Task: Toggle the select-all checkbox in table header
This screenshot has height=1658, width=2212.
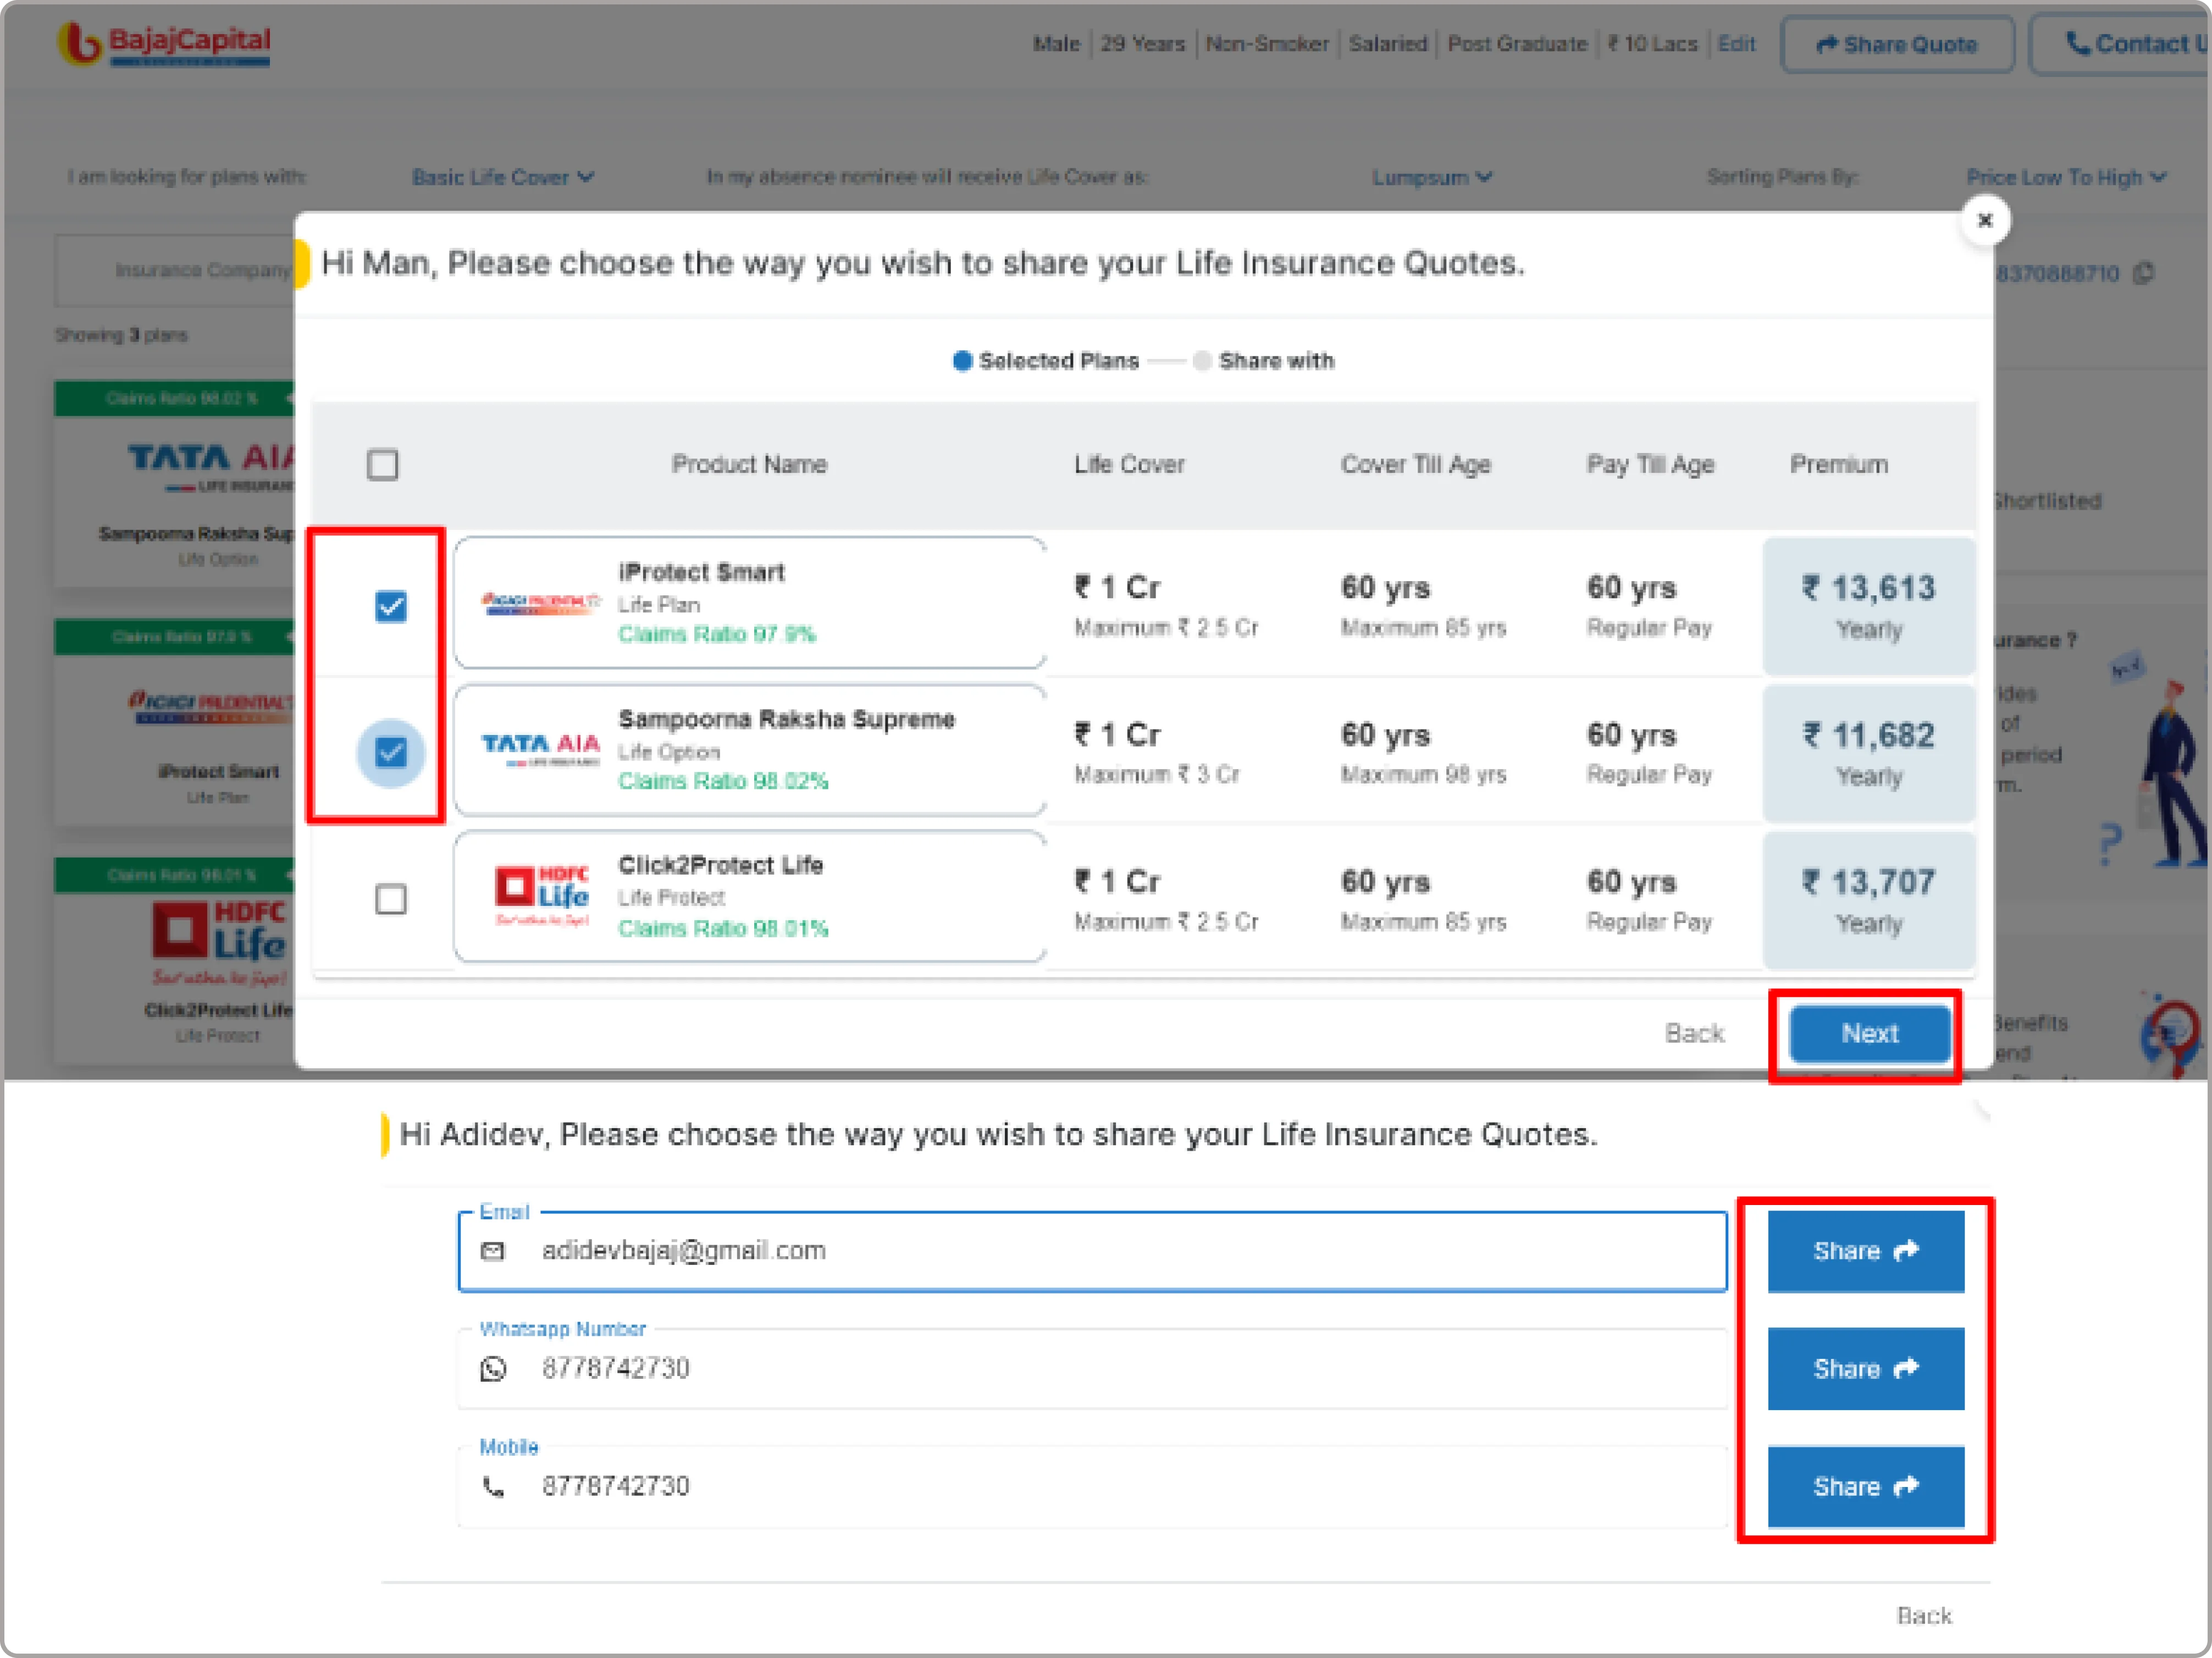Action: tap(382, 465)
